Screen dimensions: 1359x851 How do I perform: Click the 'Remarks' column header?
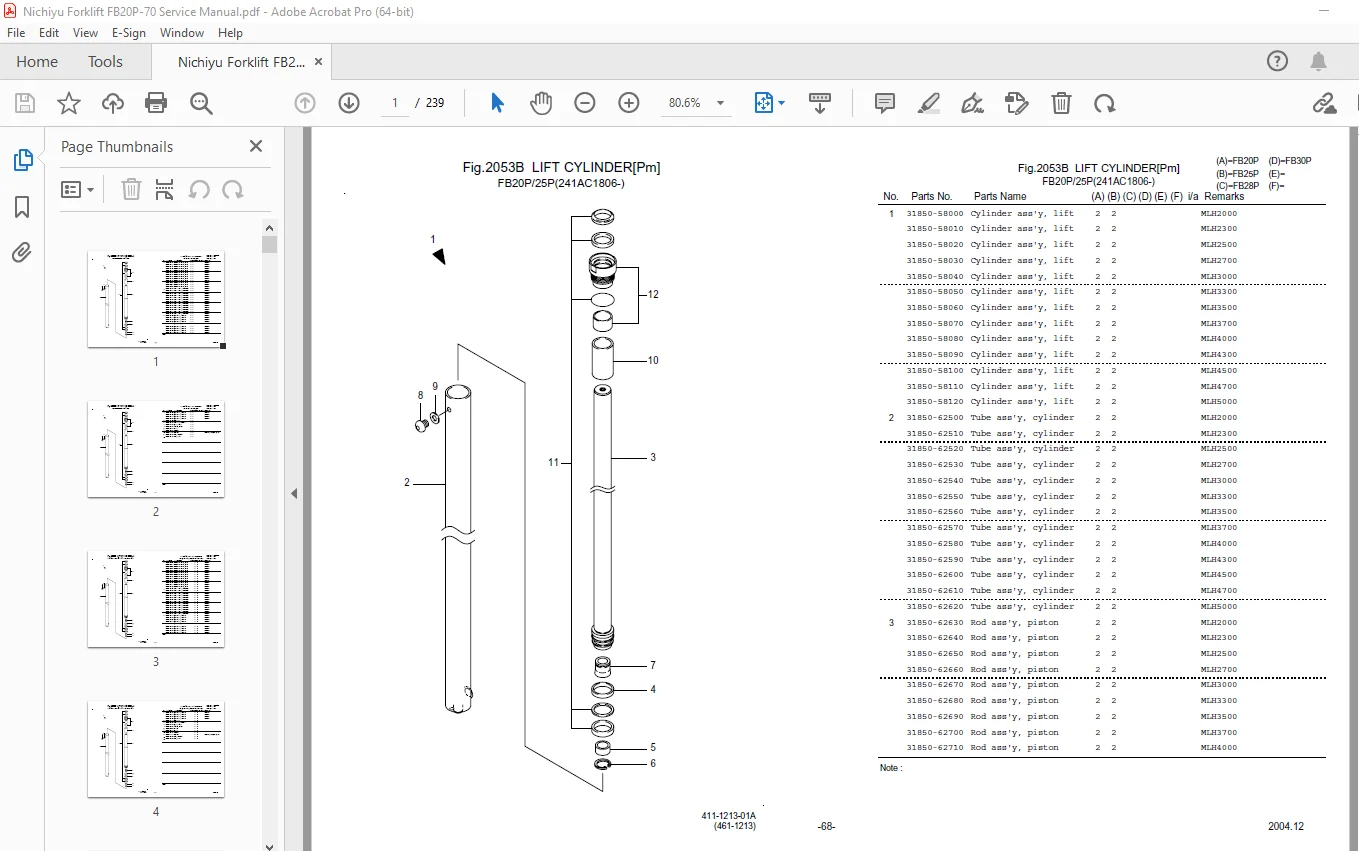(x=1224, y=197)
